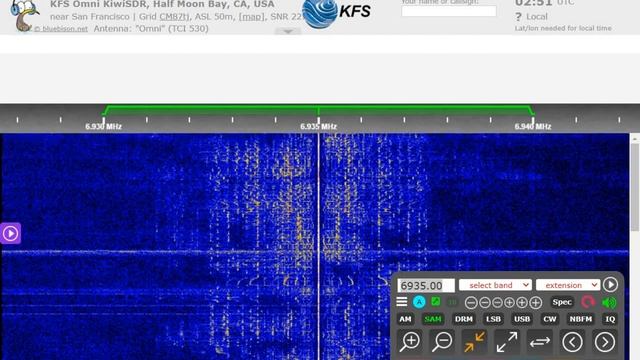Select SAM demodulation mode
The image size is (640, 360).
433,319
